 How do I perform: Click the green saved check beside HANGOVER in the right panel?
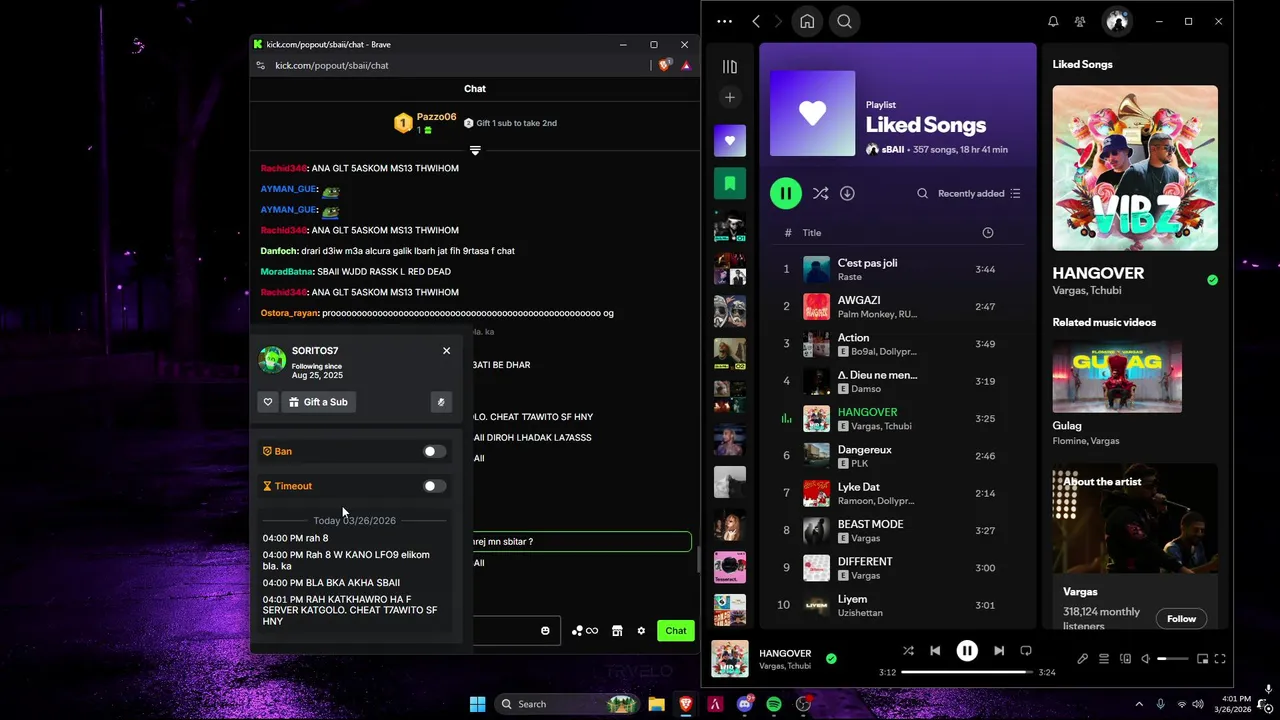coord(1212,280)
